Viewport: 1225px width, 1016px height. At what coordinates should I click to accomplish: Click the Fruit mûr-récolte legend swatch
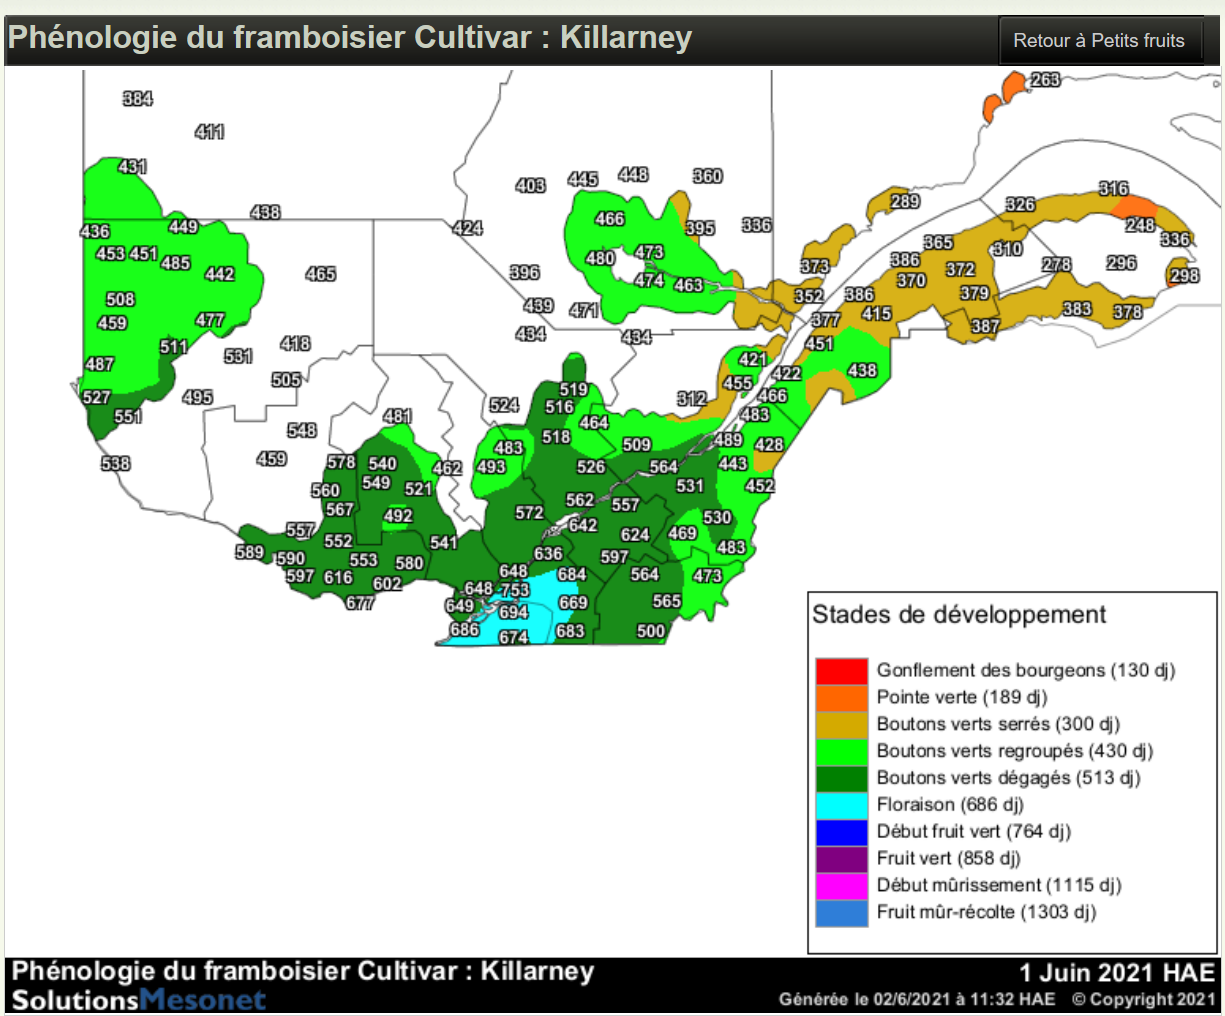pos(841,913)
